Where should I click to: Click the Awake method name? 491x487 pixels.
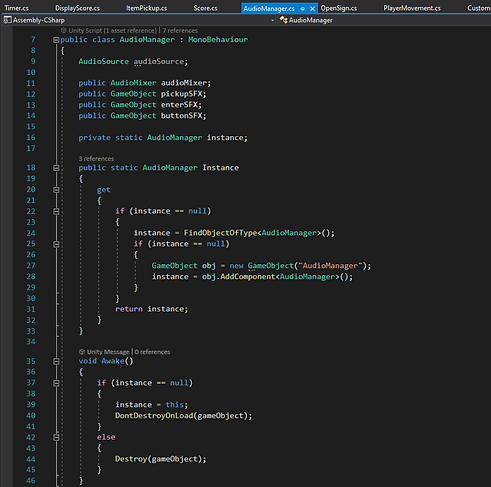pos(113,361)
